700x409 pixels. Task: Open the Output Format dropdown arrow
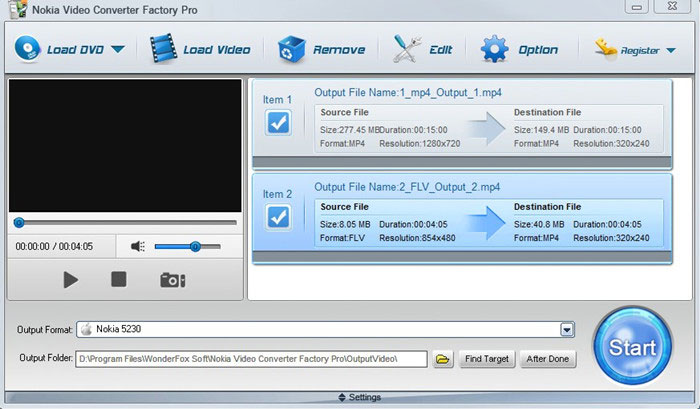[x=567, y=330]
